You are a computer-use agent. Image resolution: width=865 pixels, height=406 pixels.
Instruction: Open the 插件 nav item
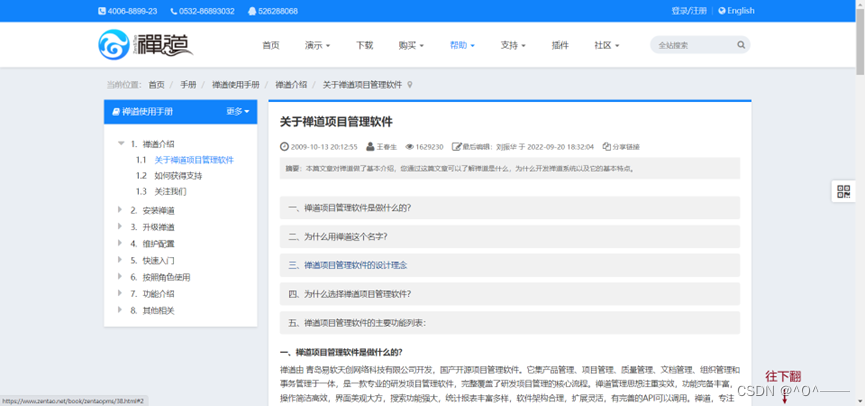tap(560, 45)
